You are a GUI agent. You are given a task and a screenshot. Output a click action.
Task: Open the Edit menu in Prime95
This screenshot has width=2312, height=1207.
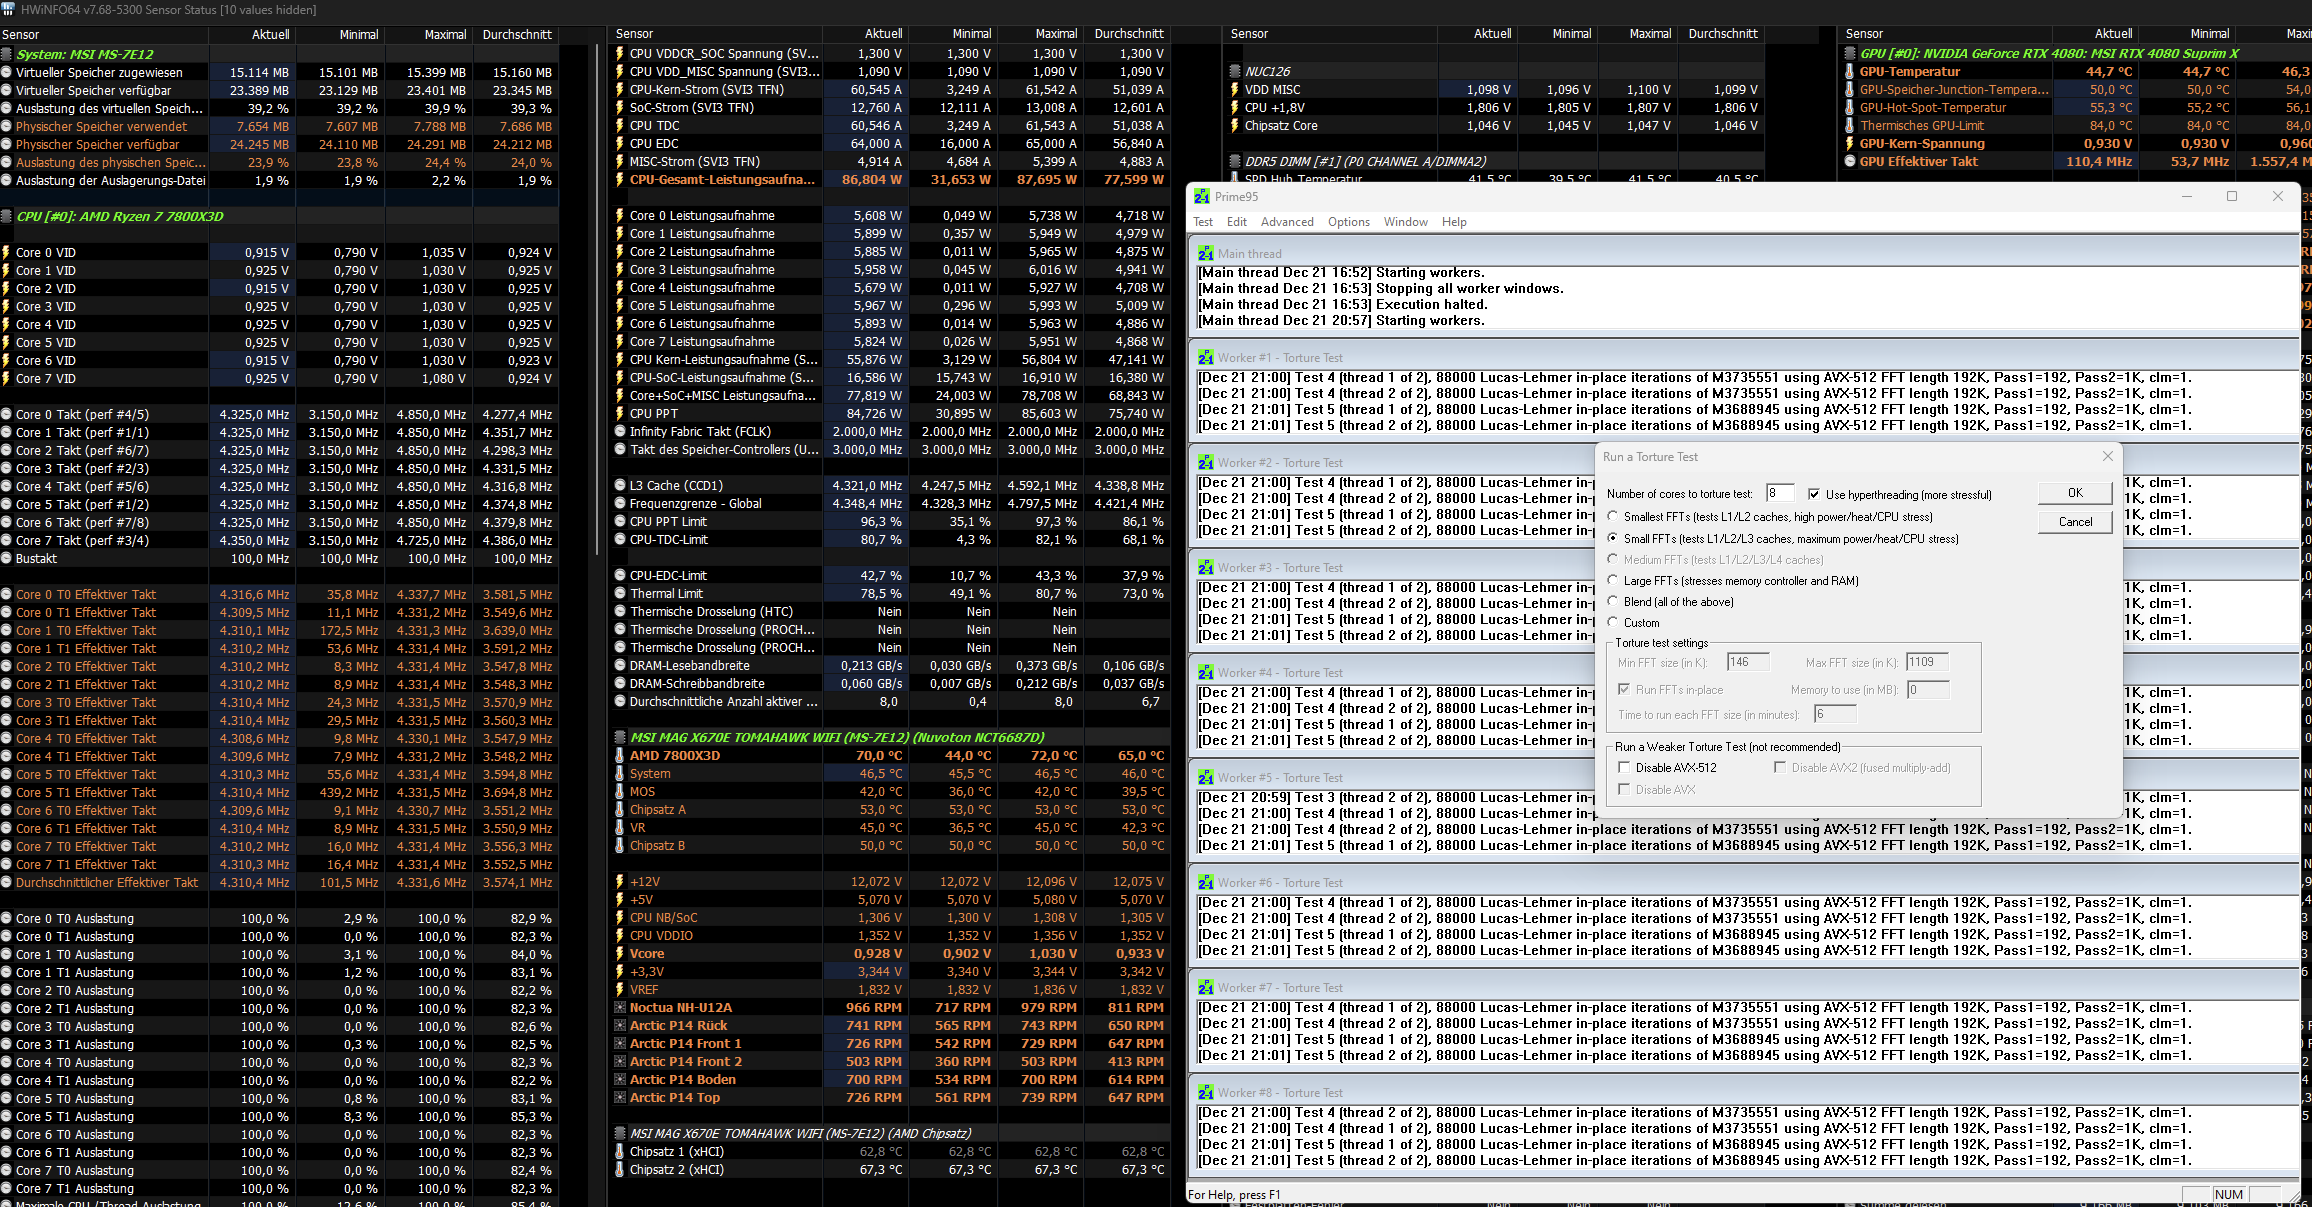1237,222
